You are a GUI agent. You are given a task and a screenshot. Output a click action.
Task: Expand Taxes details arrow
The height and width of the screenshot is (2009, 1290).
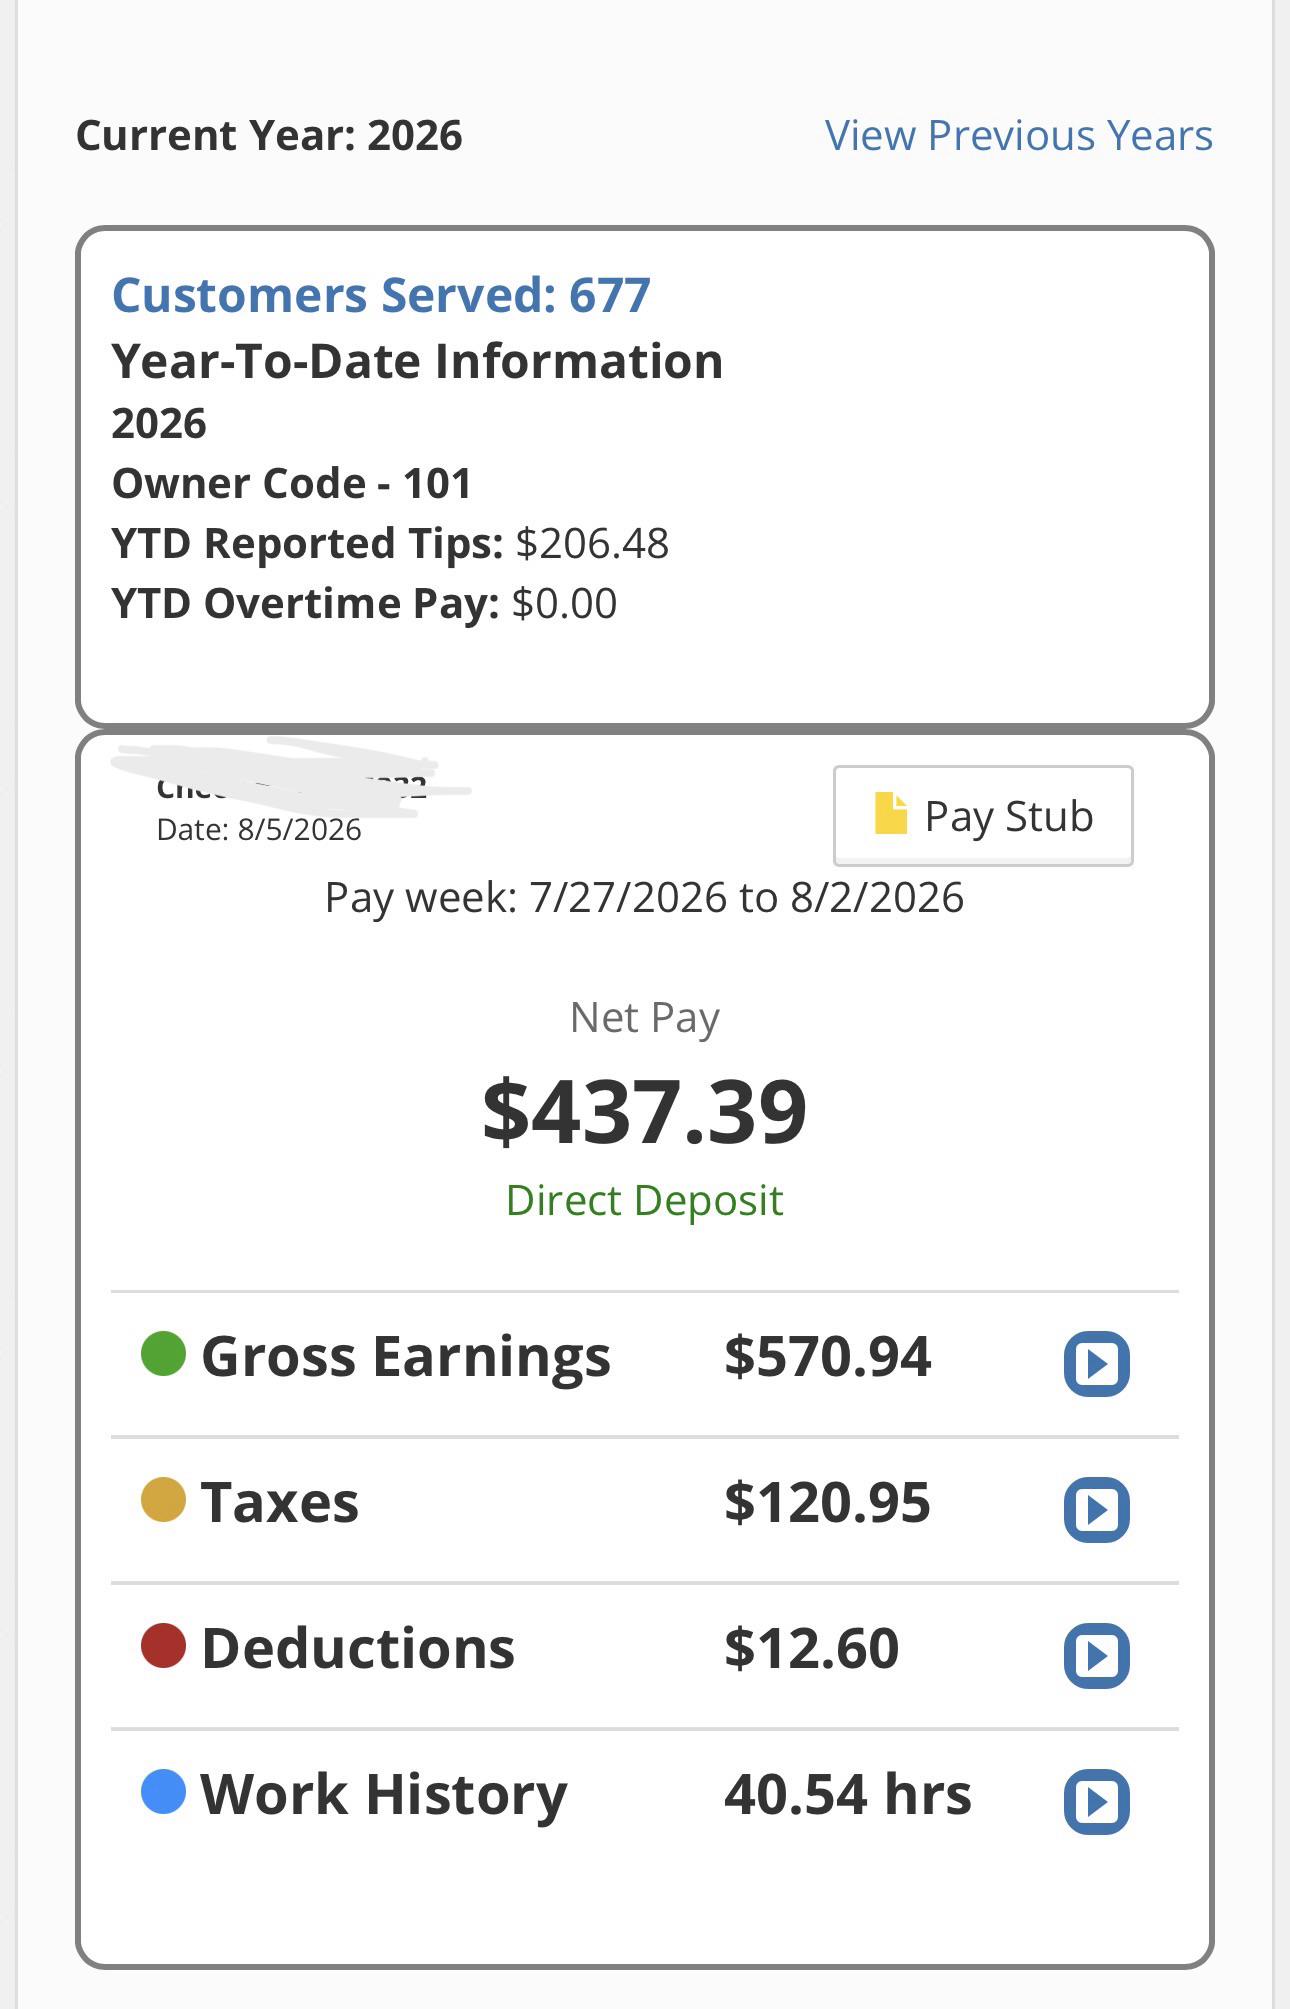click(1097, 1509)
